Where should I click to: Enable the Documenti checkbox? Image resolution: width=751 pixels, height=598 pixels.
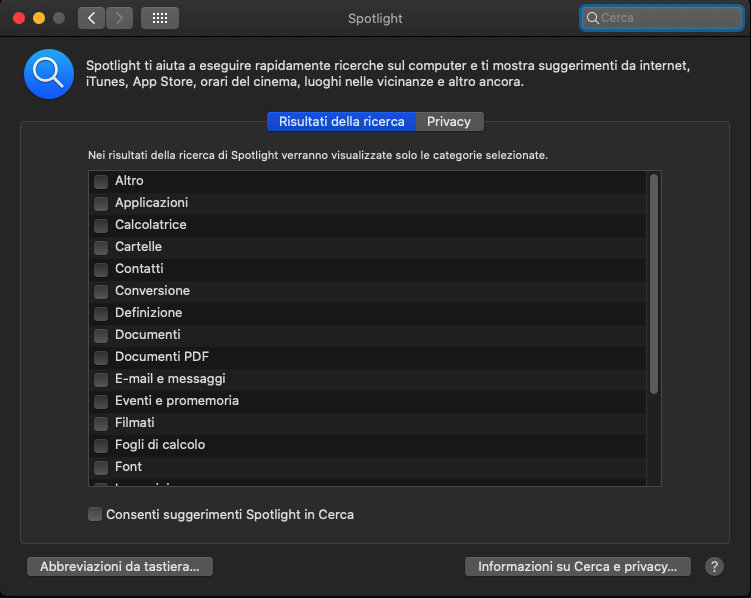(101, 335)
